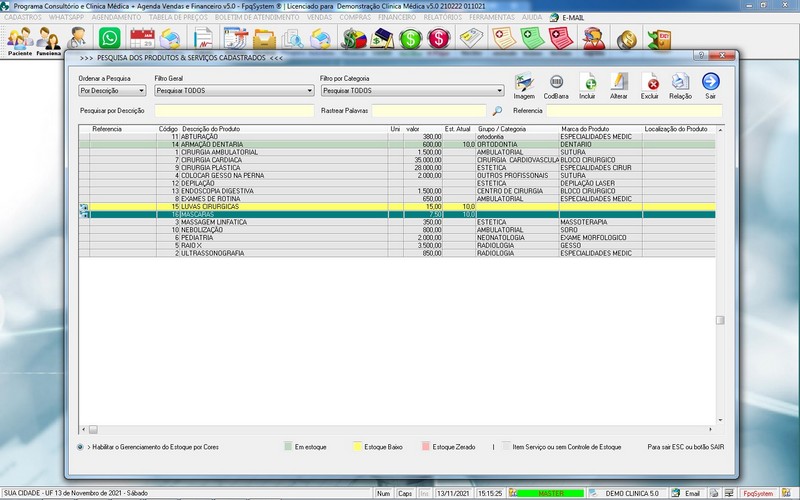The width and height of the screenshot is (800, 500).
Task: Click the Sair exit icon
Action: point(711,83)
